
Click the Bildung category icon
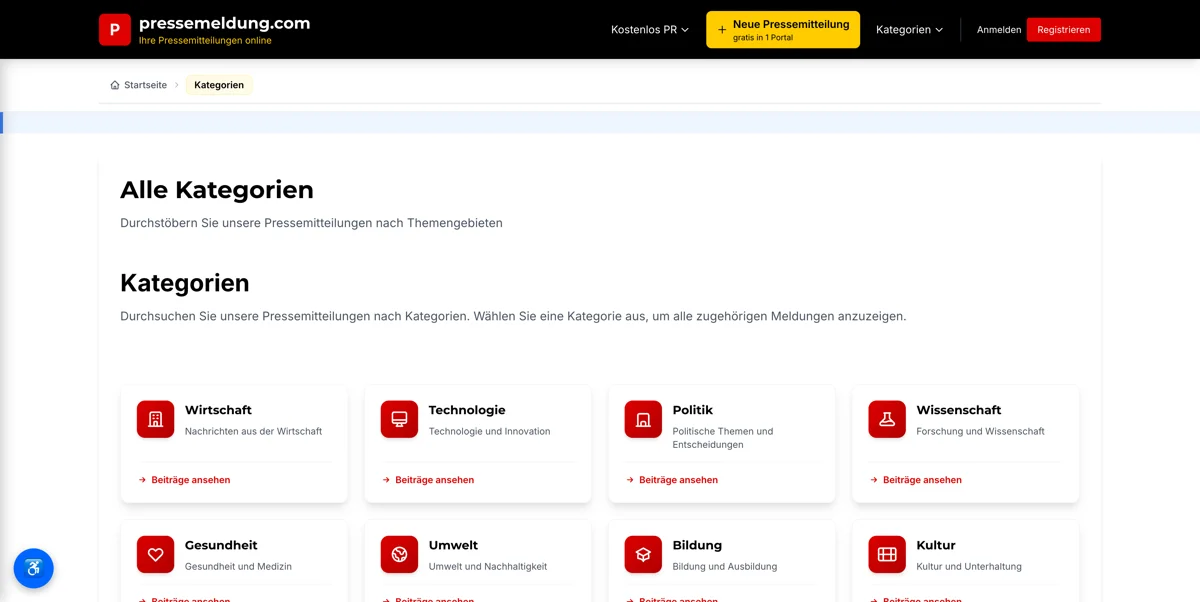point(642,554)
